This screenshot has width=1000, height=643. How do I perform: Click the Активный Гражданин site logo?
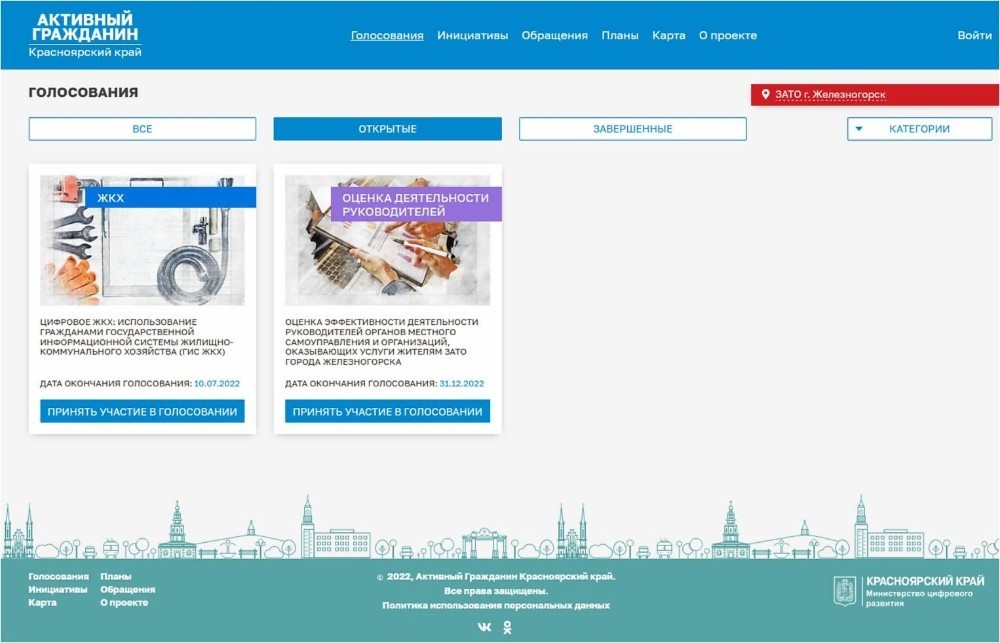[85, 35]
